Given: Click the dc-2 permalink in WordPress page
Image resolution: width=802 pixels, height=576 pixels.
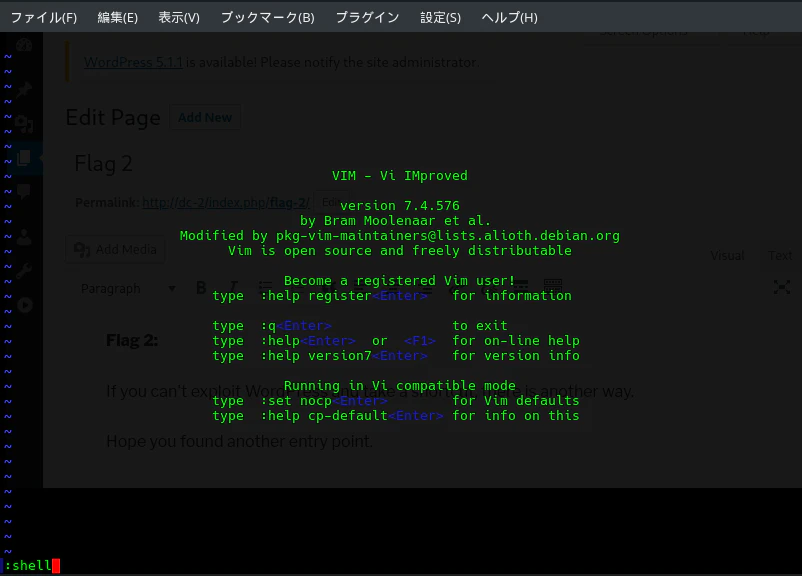Looking at the screenshot, I should (226, 203).
